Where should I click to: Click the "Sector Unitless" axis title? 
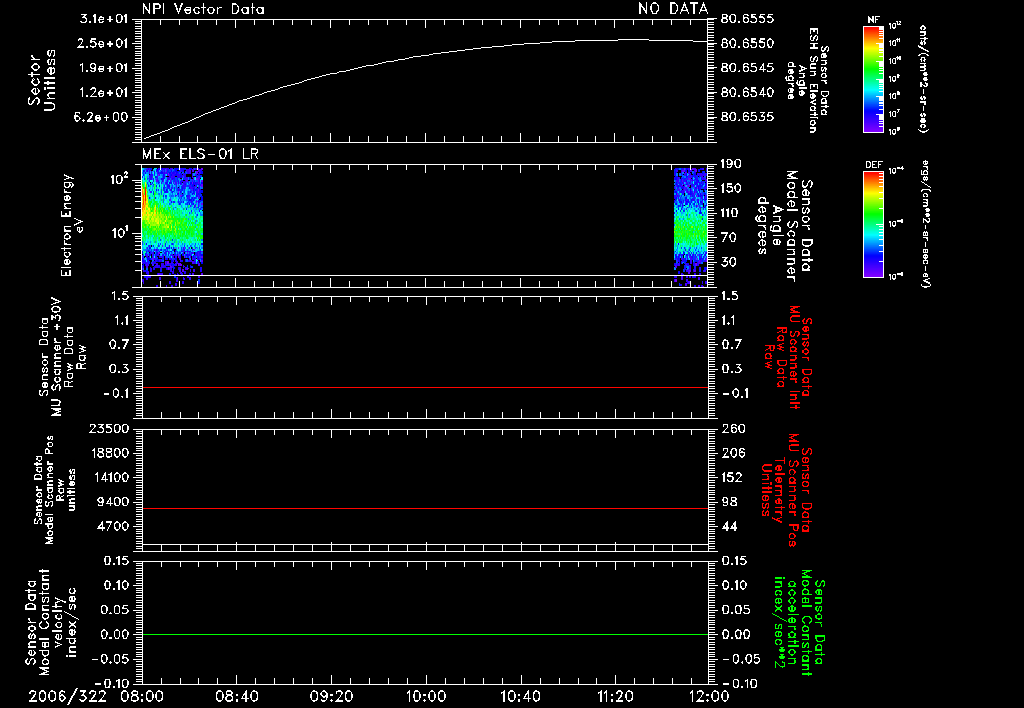click(x=42, y=80)
